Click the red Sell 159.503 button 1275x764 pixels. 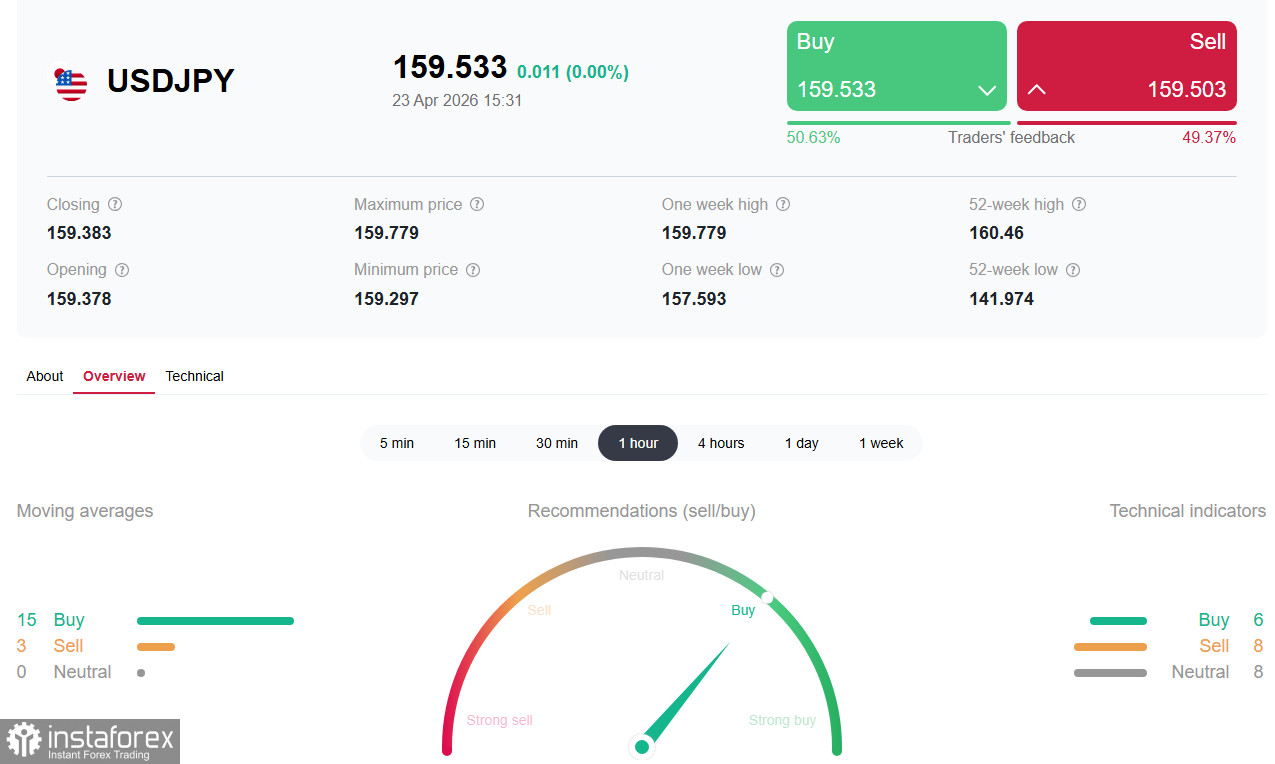(x=1127, y=66)
